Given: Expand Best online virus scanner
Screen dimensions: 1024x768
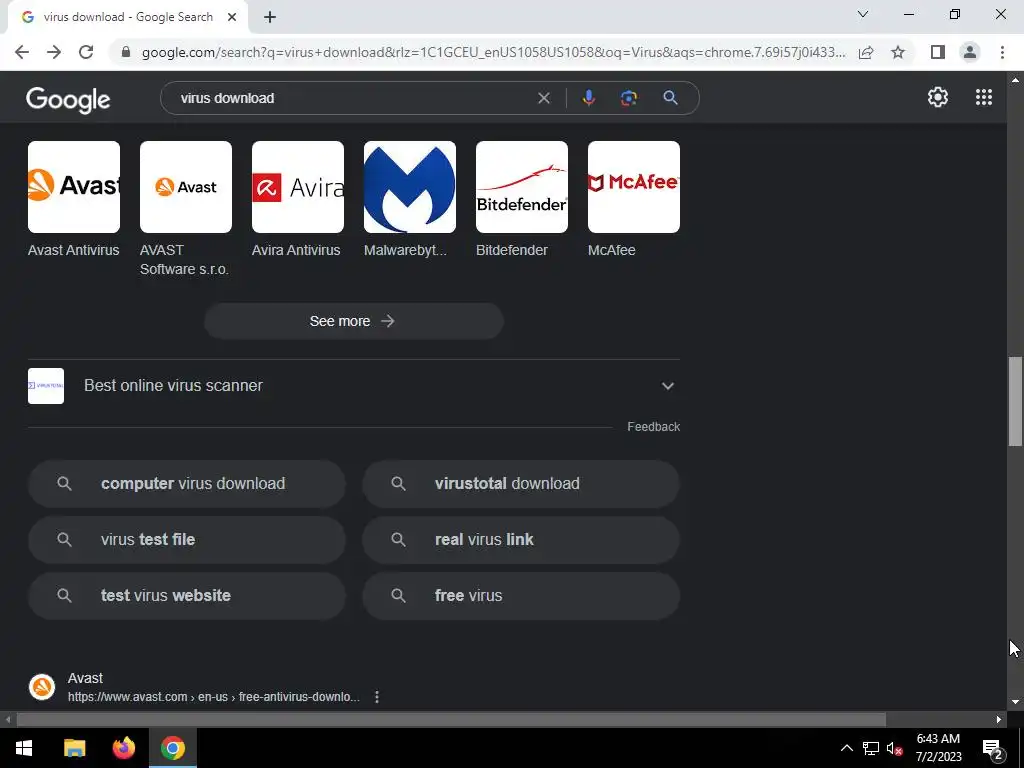Looking at the screenshot, I should [353, 386].
